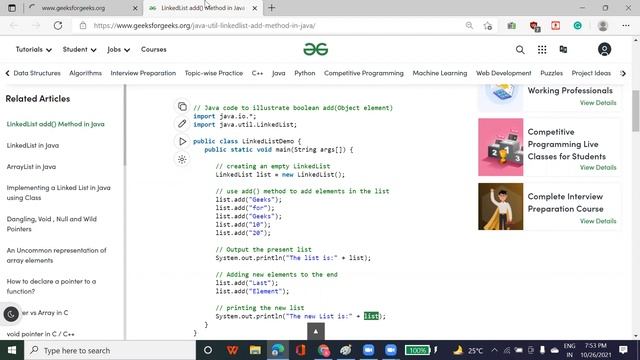
Task: Open How to declare a pointer link
Action: point(51,286)
